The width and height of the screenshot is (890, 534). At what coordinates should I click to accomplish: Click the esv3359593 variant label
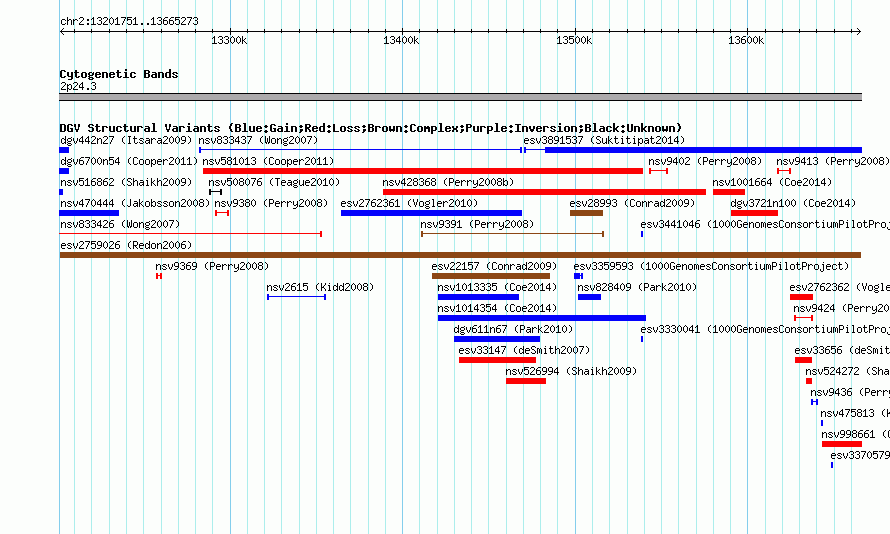[x=711, y=266]
